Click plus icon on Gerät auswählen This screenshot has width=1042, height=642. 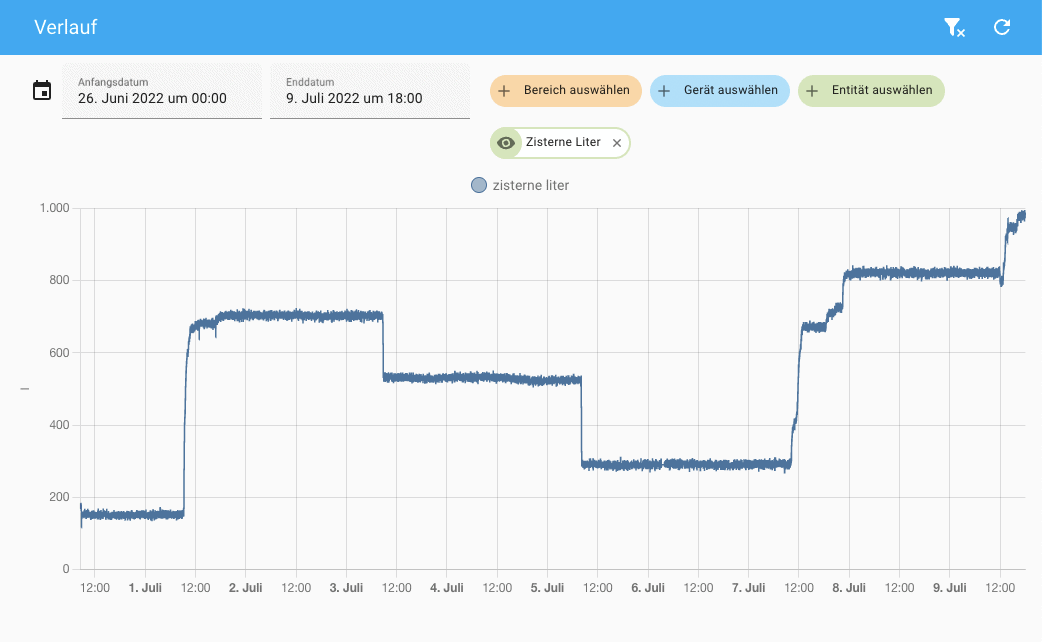(664, 90)
